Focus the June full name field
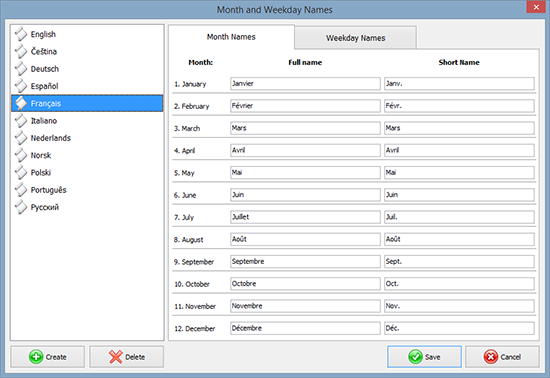The width and height of the screenshot is (550, 378). [x=305, y=195]
